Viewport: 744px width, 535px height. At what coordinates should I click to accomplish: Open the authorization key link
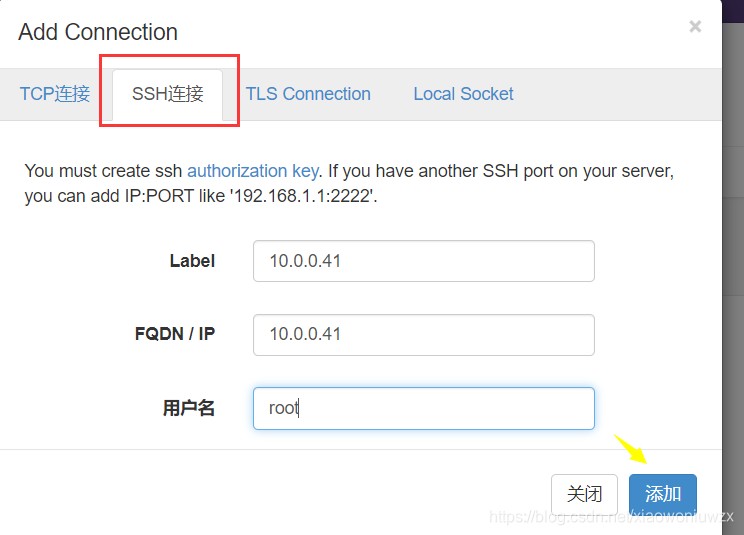click(253, 171)
